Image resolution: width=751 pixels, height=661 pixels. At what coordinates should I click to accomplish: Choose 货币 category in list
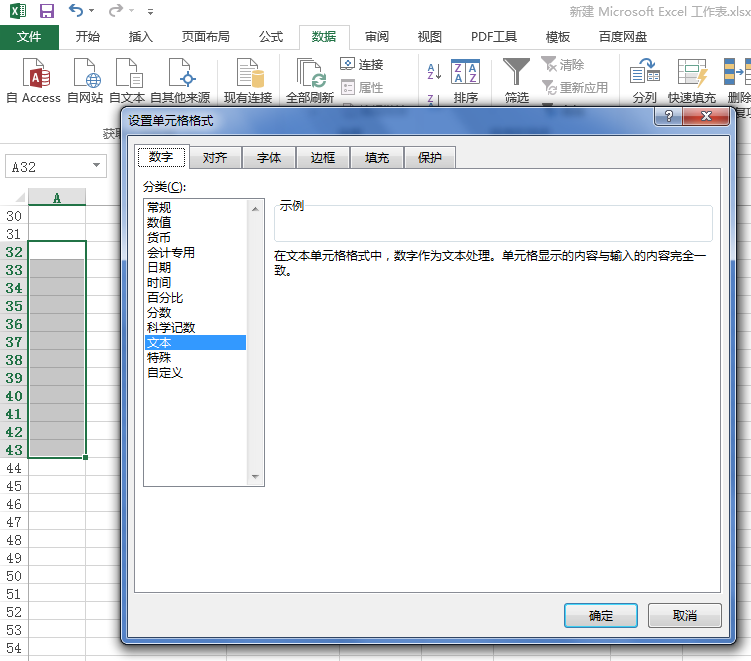tap(195, 238)
